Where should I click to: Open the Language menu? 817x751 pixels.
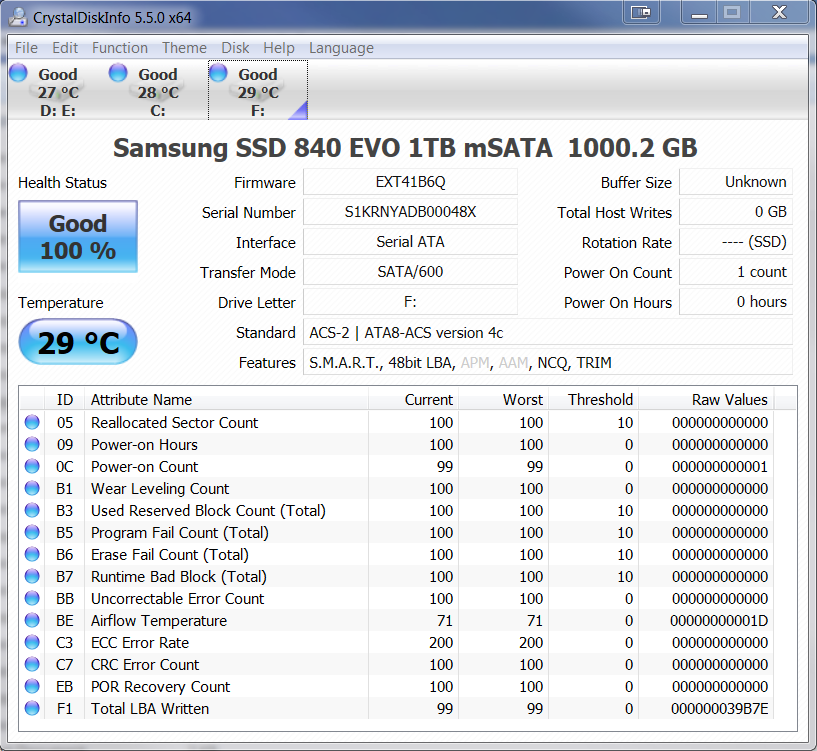point(341,48)
